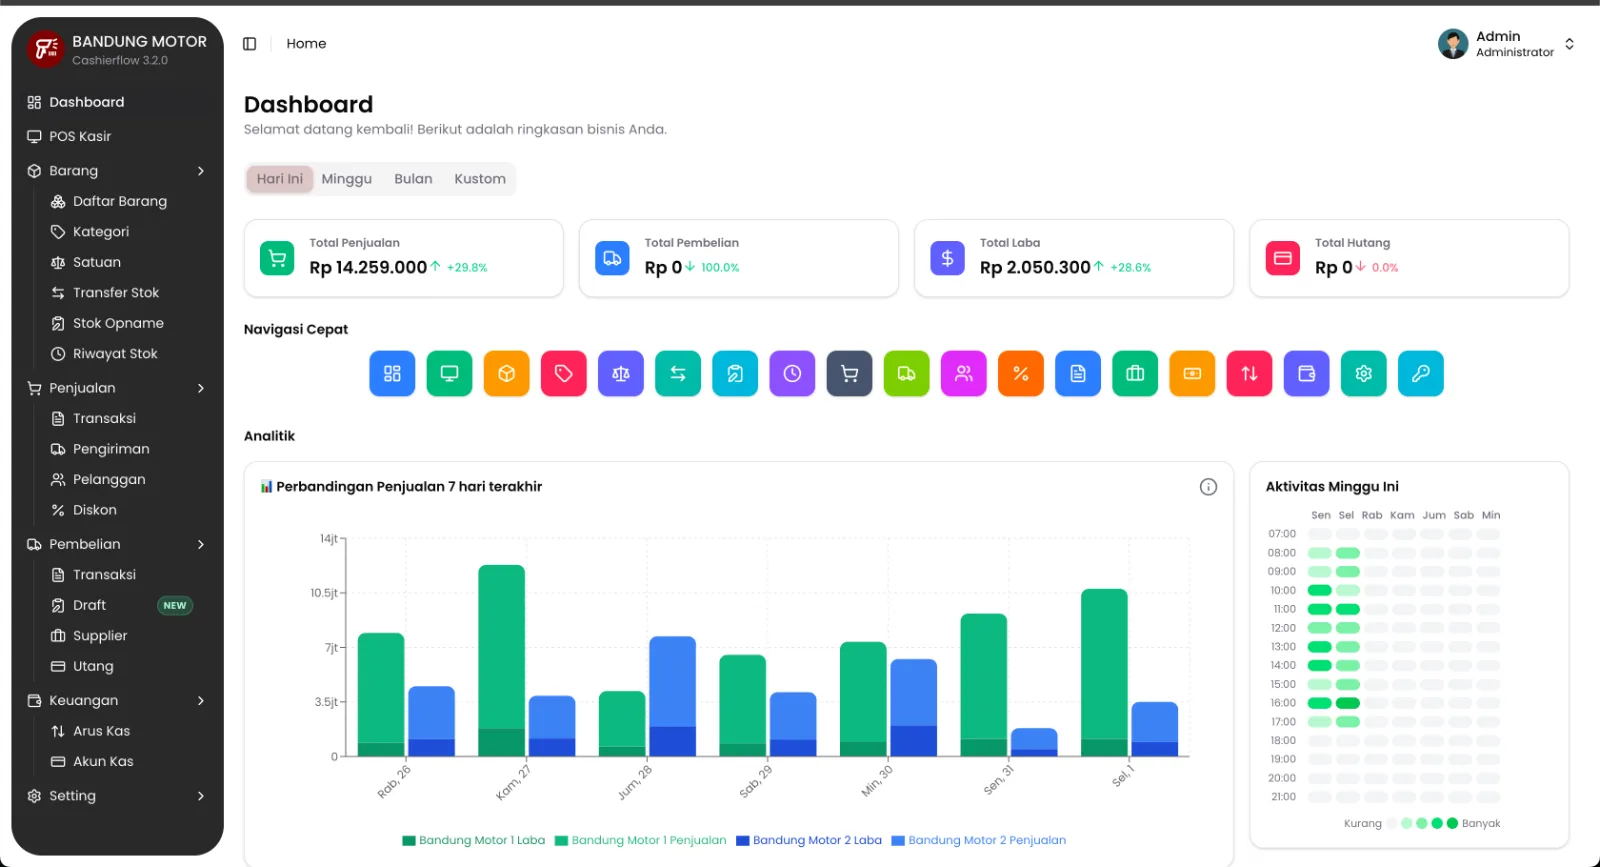Click the chart info icon
The width and height of the screenshot is (1600, 867).
1208,487
